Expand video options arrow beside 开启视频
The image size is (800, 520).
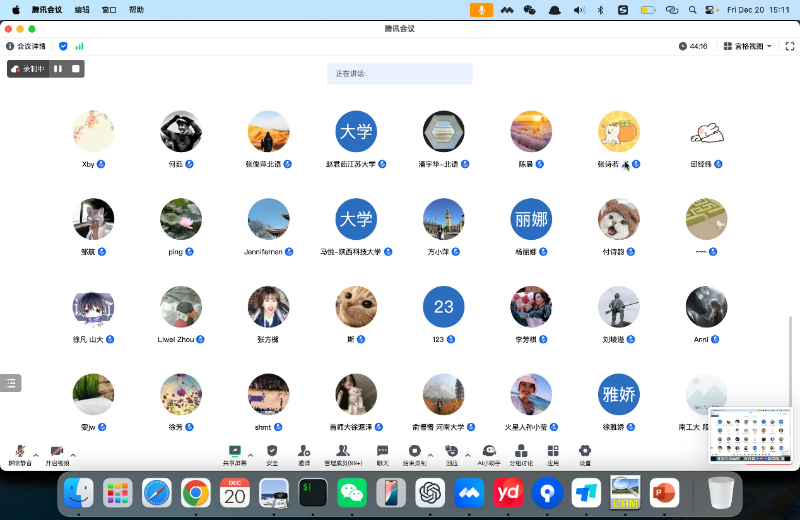click(x=73, y=455)
